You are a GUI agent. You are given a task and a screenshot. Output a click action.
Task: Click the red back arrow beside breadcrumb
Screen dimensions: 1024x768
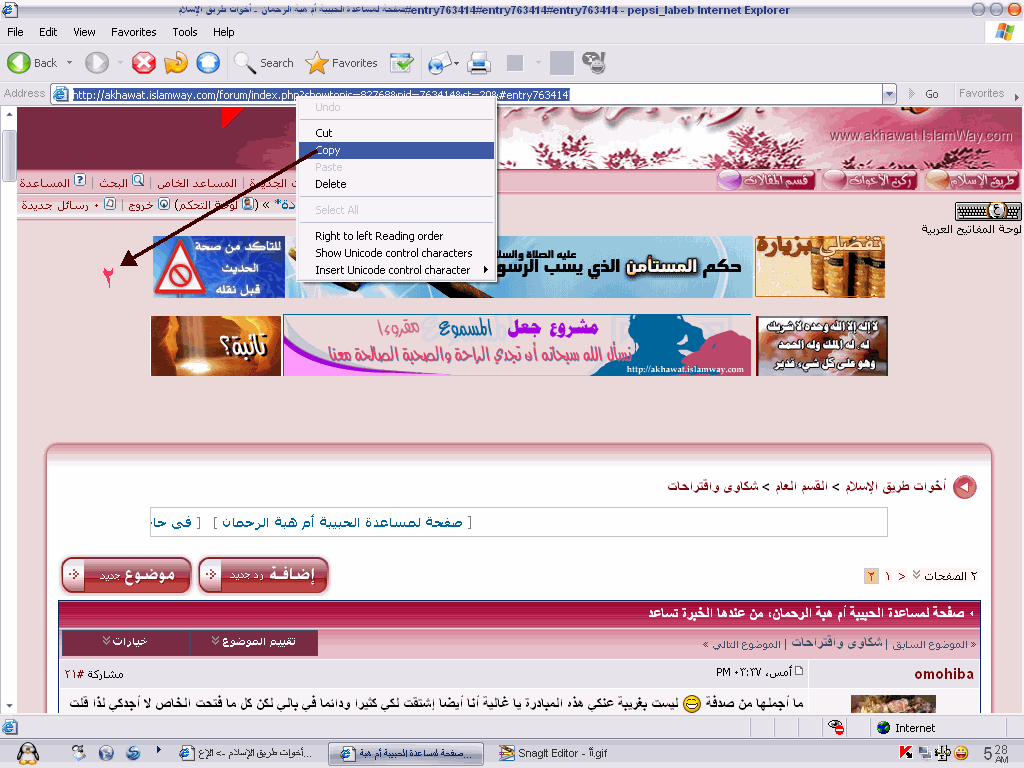(x=965, y=487)
